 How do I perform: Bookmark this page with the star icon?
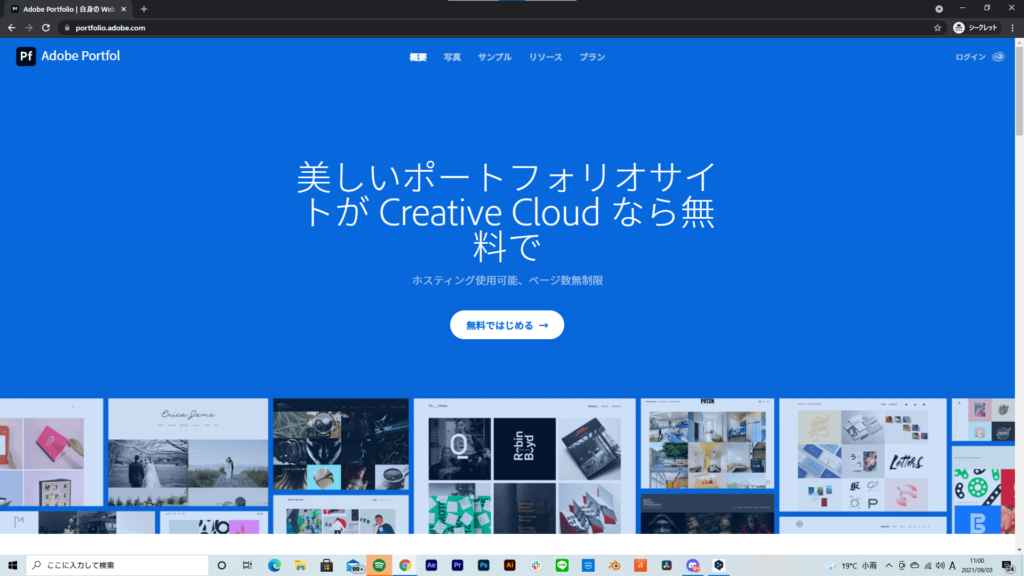click(x=937, y=28)
